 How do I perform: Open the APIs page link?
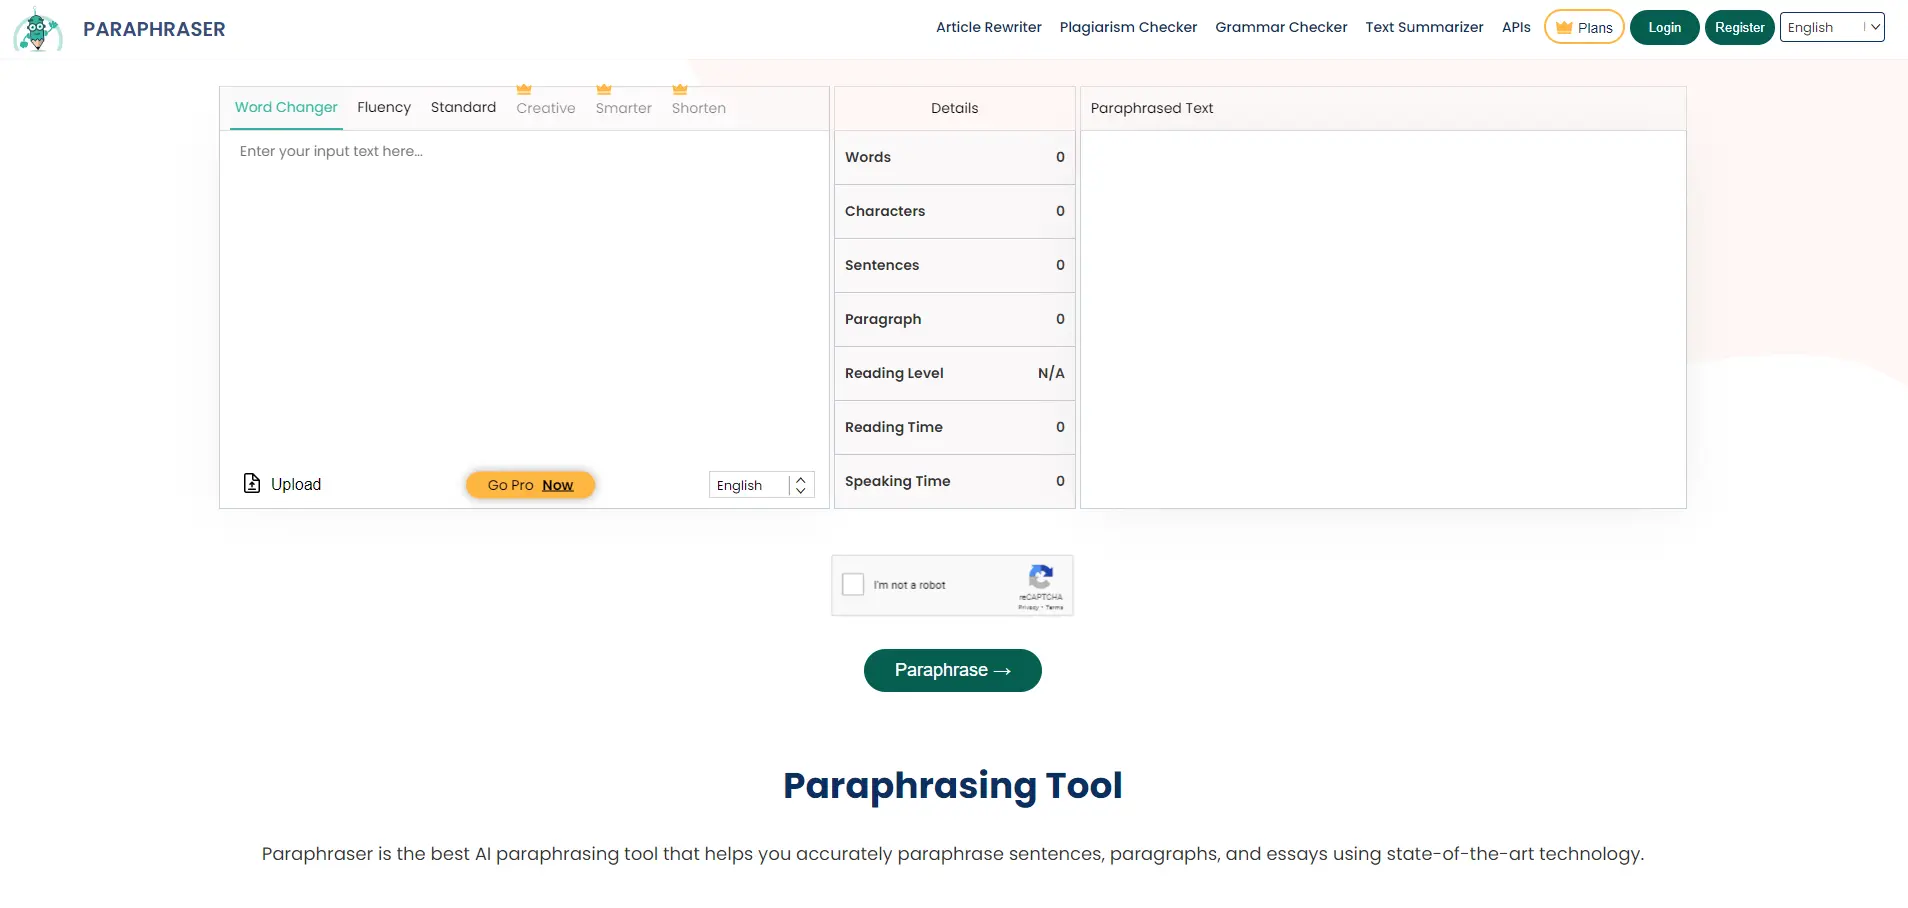pos(1516,27)
